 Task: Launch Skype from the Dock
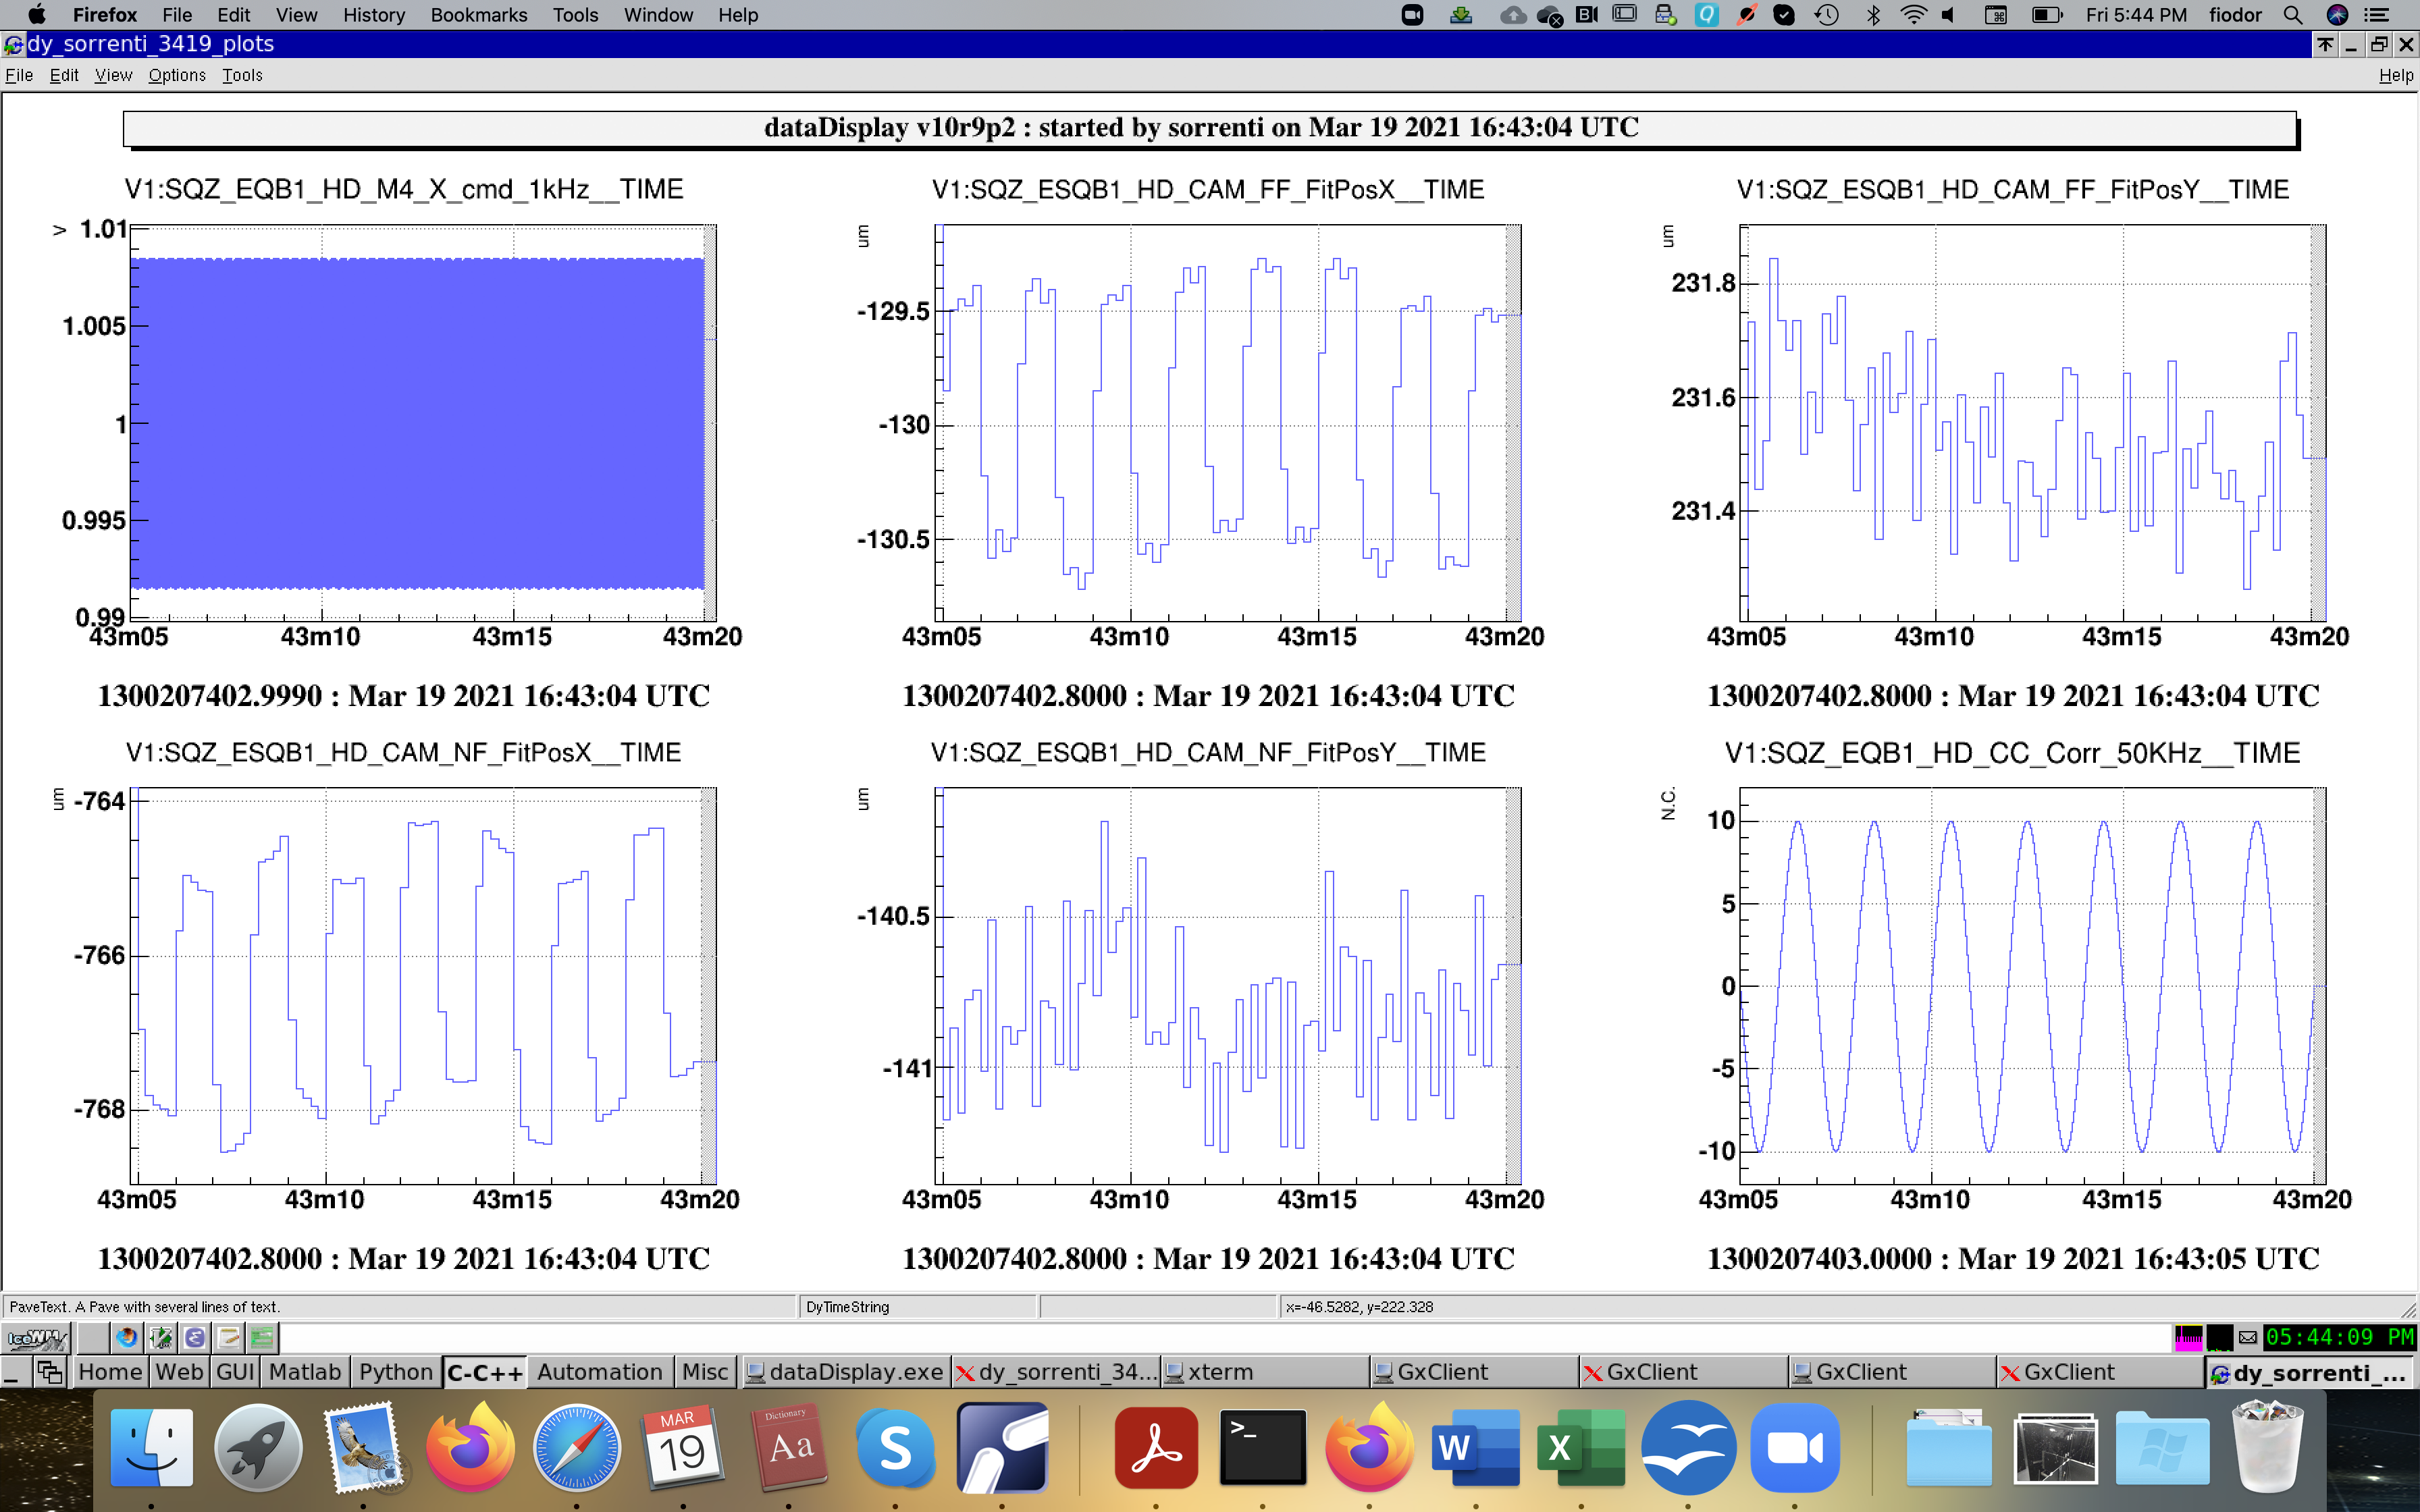896,1447
